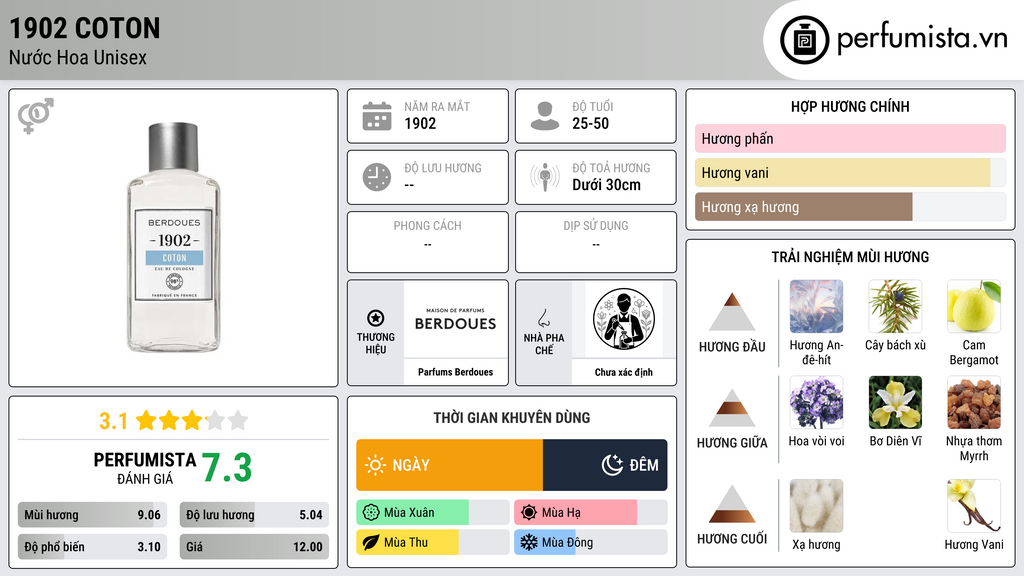Viewport: 1024px width, 576px height.
Task: Click the Độ phổ biến 3.10 score bar
Action: click(x=92, y=547)
